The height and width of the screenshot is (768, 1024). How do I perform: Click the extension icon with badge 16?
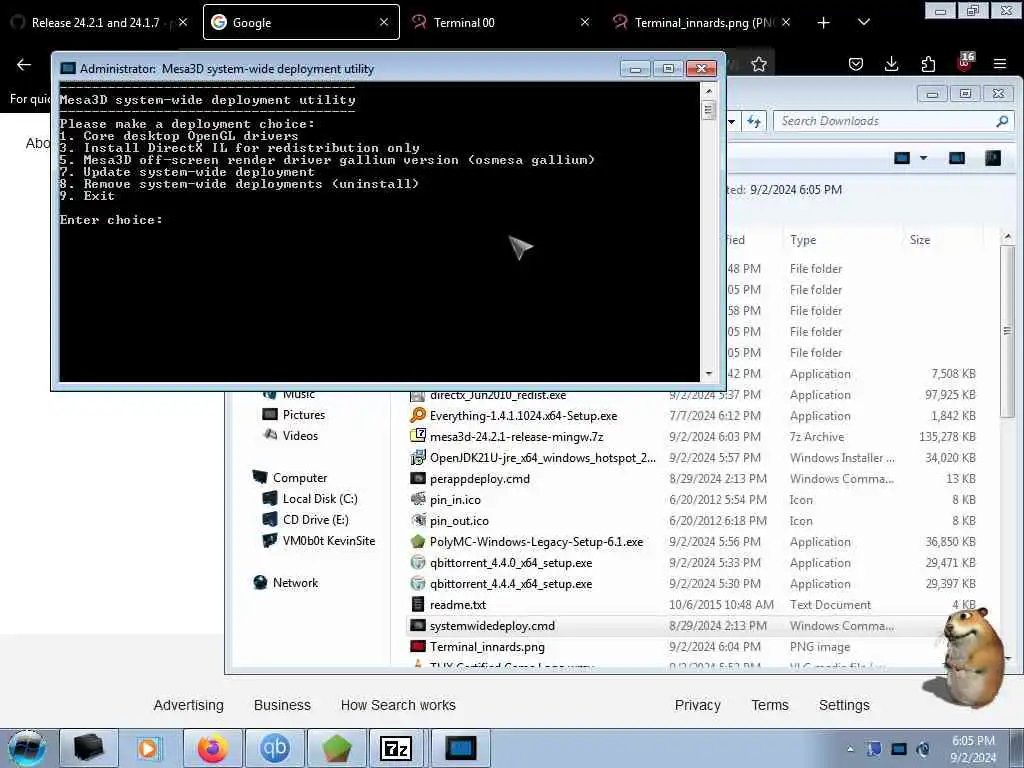965,63
